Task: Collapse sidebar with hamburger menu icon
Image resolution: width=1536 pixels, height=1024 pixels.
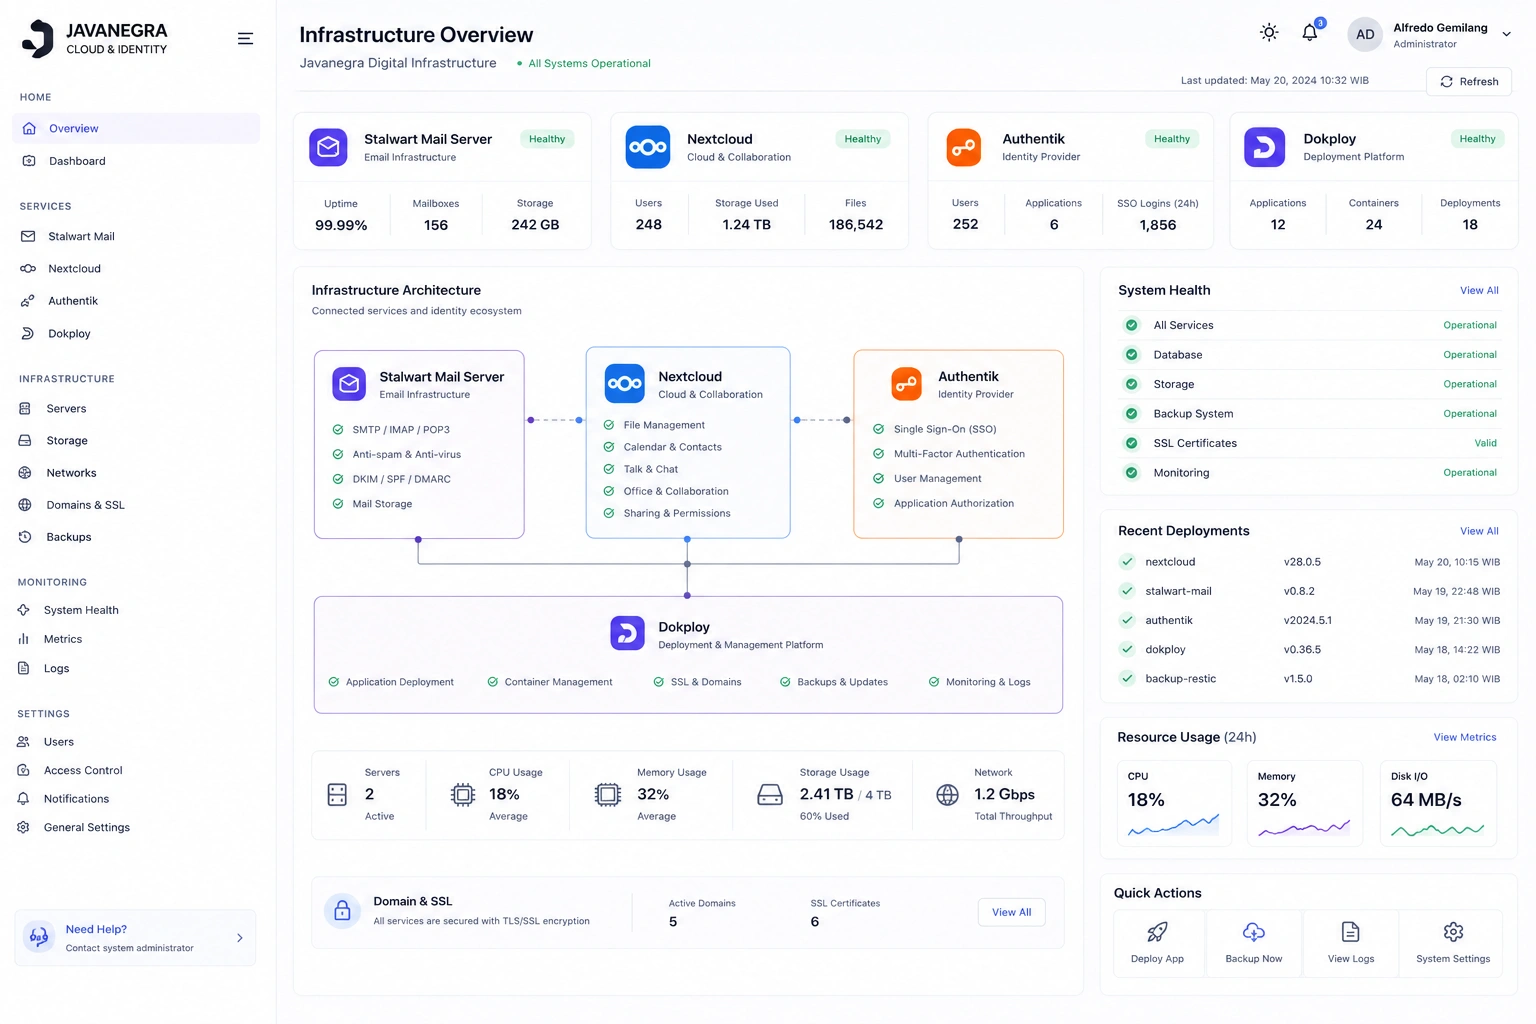Action: (245, 39)
